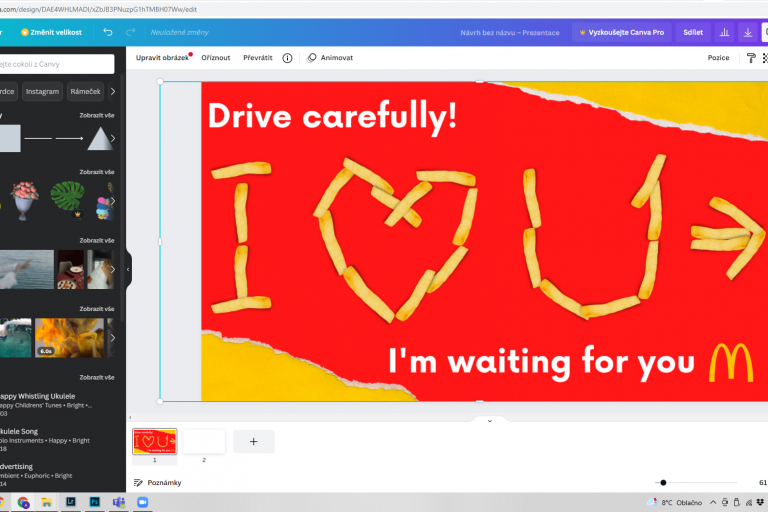Show hidden tray icons chevron
The image size is (768, 512).
[x=713, y=502]
